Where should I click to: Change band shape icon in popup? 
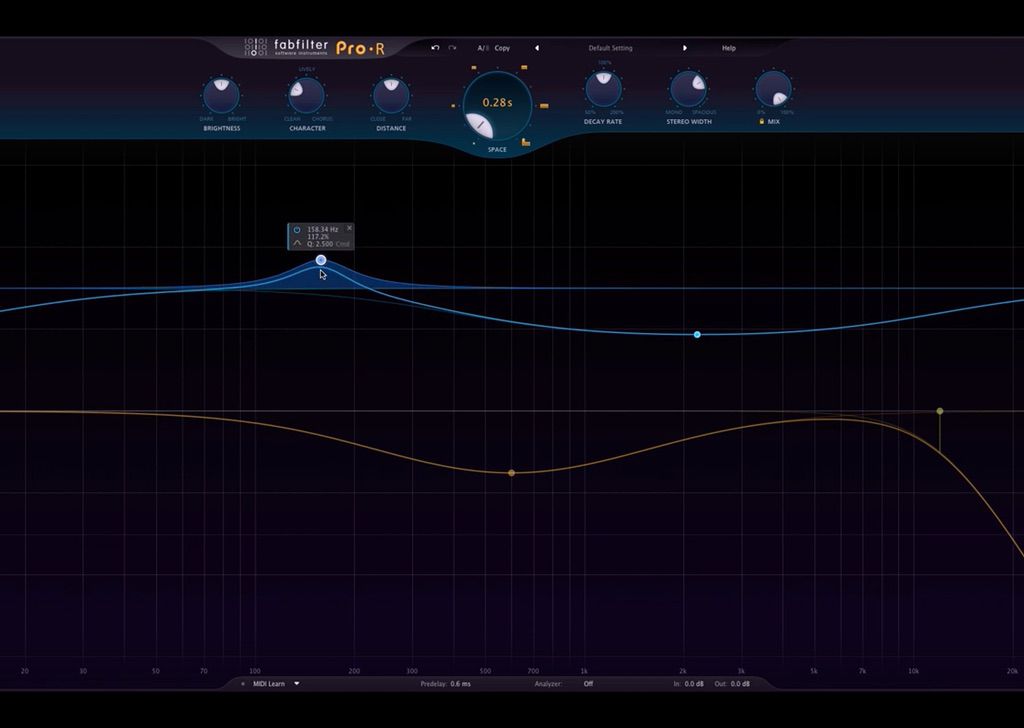tap(297, 244)
